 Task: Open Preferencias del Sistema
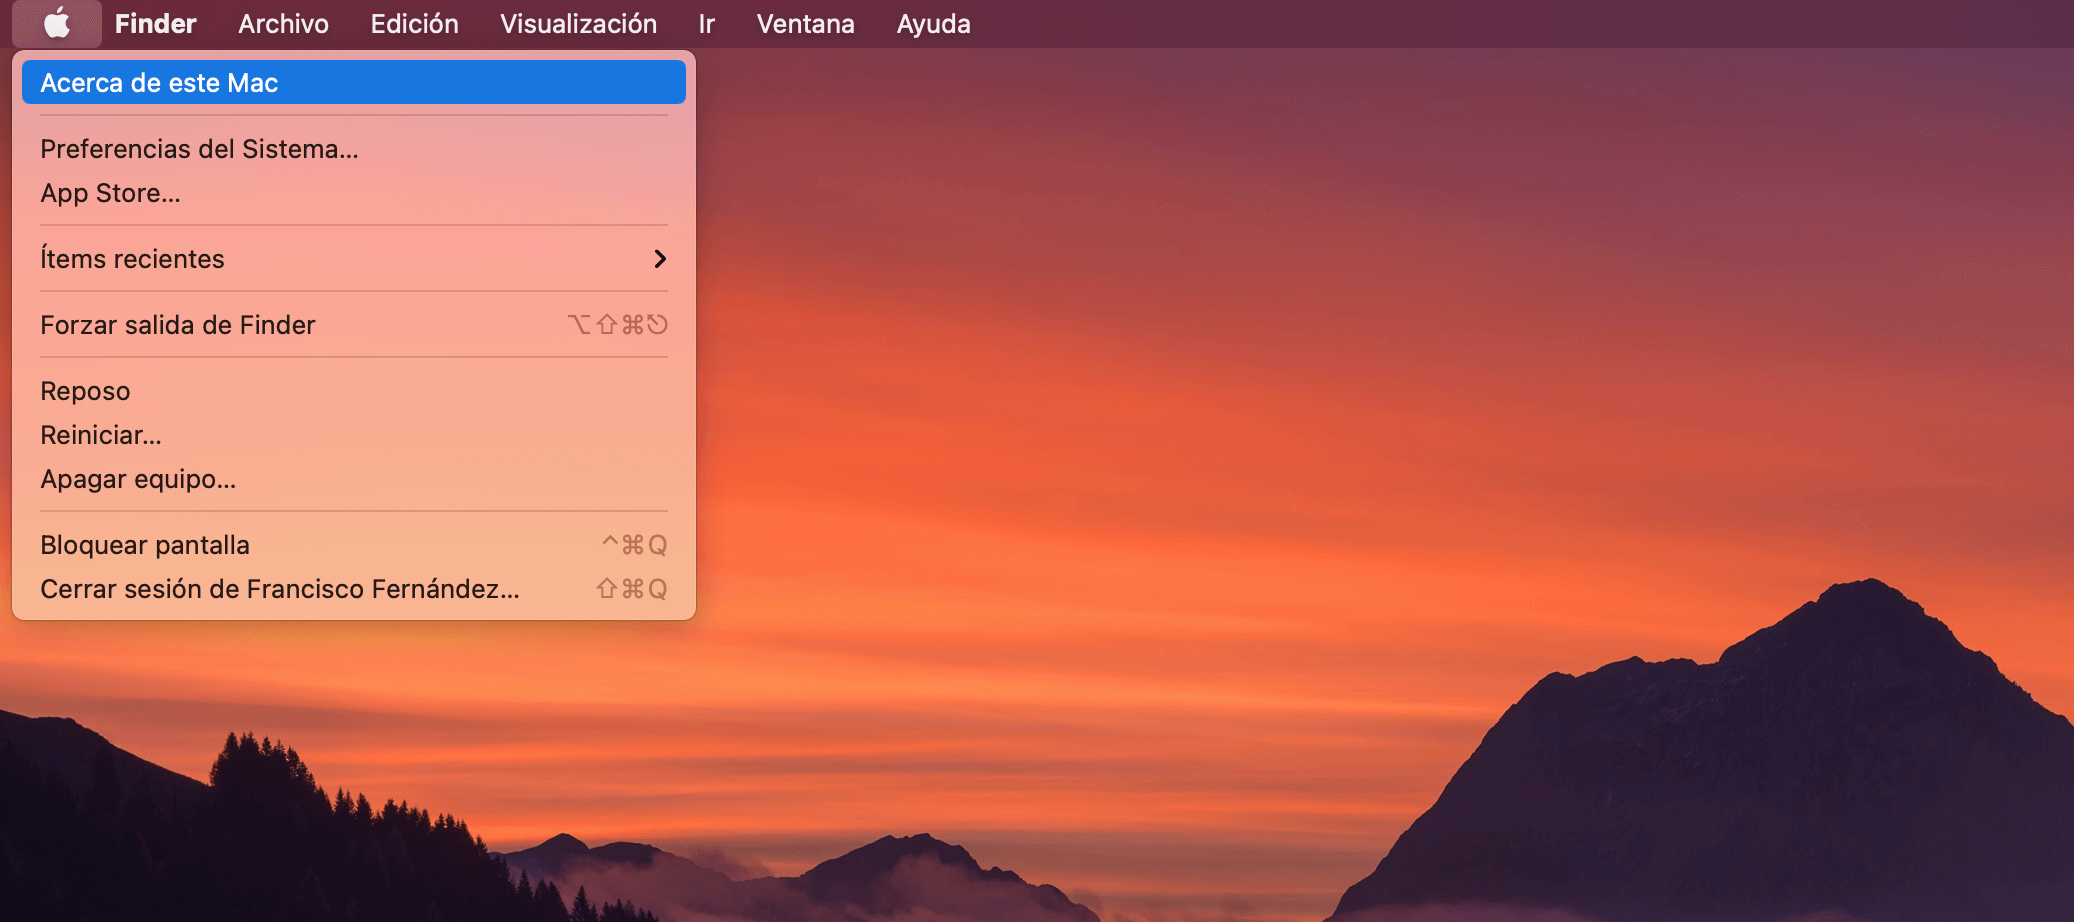[x=199, y=148]
